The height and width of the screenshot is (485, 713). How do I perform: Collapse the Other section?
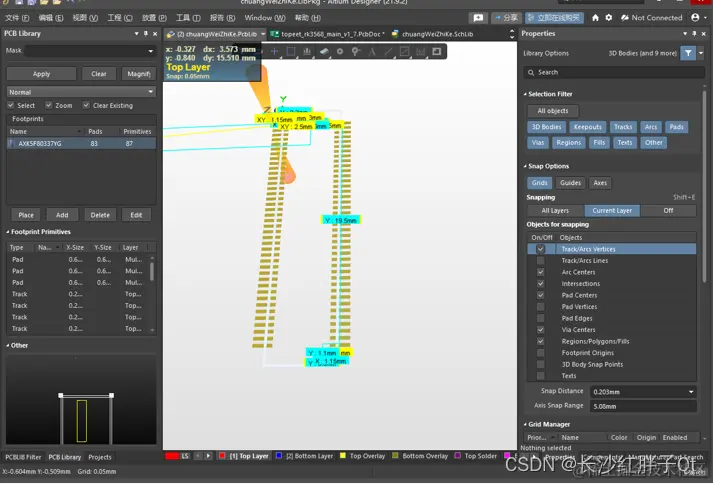(x=8, y=345)
